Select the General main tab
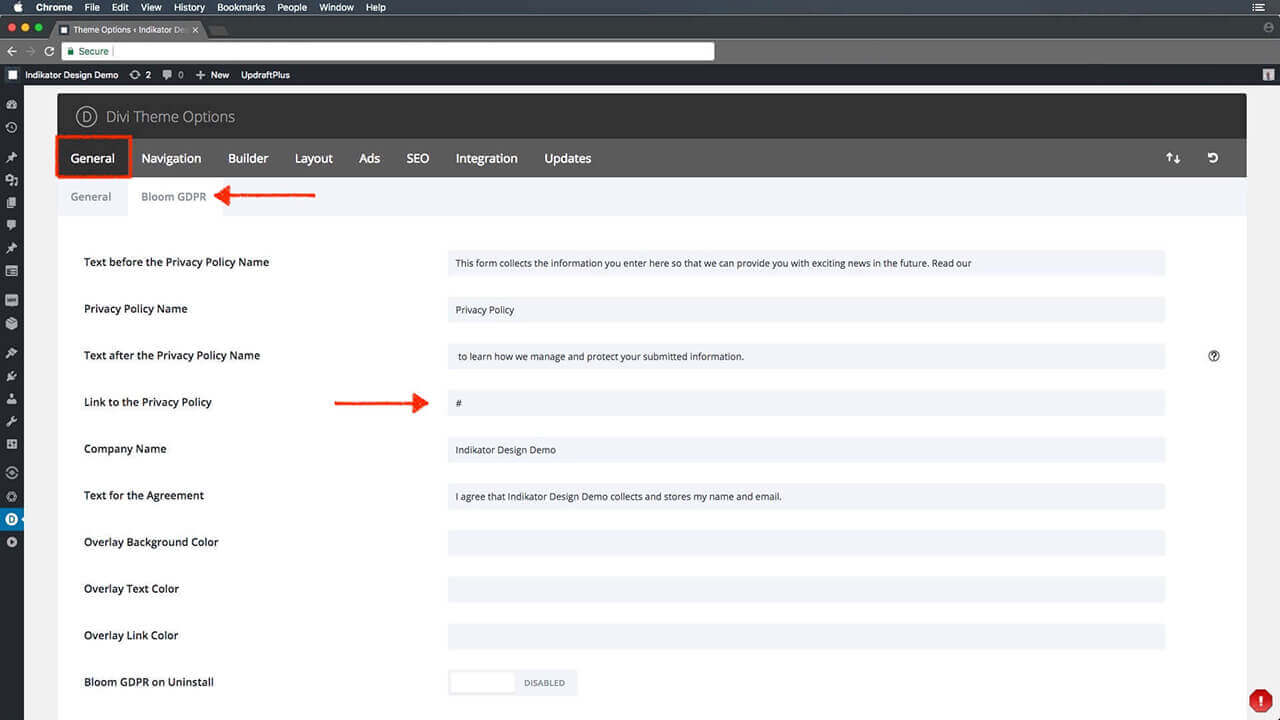The height and width of the screenshot is (720, 1280). coord(93,158)
